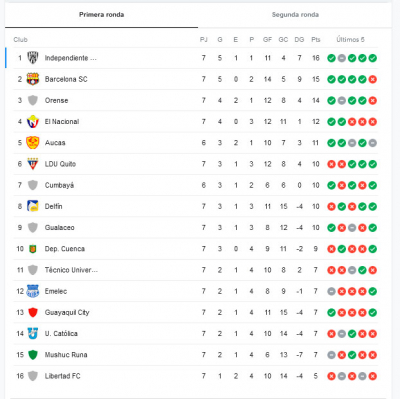
Task: Click the U. Católica crest icon
Action: [x=33, y=333]
